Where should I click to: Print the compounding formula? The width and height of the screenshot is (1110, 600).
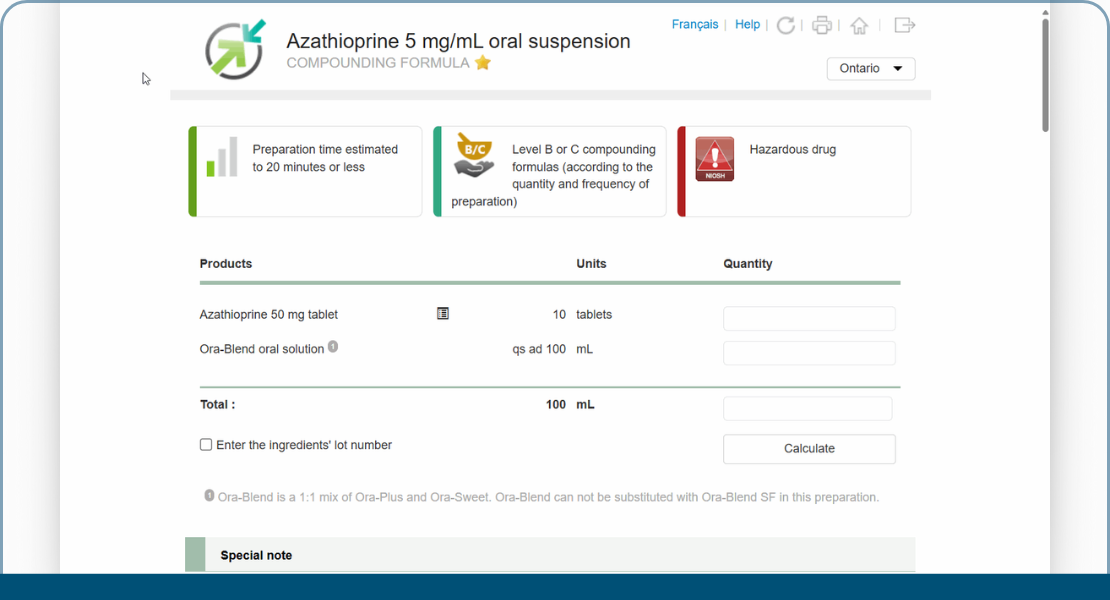coord(822,25)
